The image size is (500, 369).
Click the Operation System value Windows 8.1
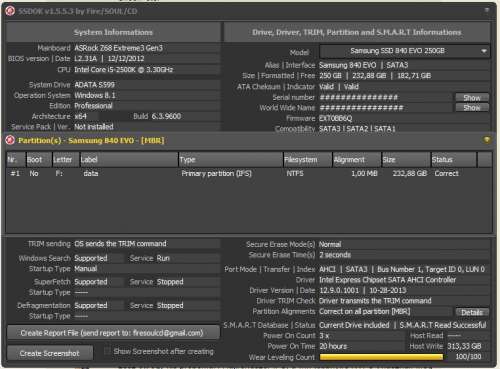[95, 95]
